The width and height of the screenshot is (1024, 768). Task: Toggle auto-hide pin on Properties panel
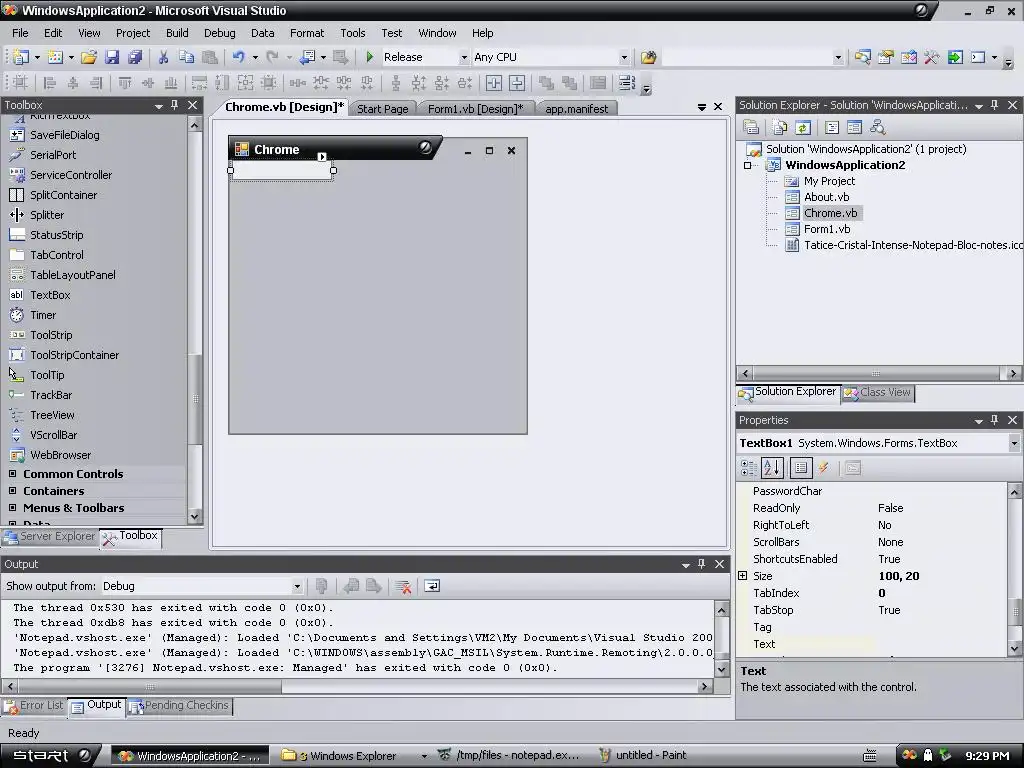click(995, 420)
